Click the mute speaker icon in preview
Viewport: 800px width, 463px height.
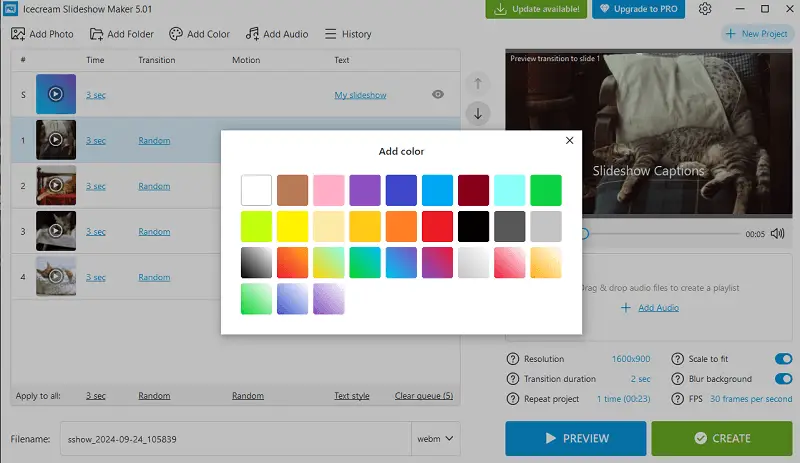coord(778,234)
